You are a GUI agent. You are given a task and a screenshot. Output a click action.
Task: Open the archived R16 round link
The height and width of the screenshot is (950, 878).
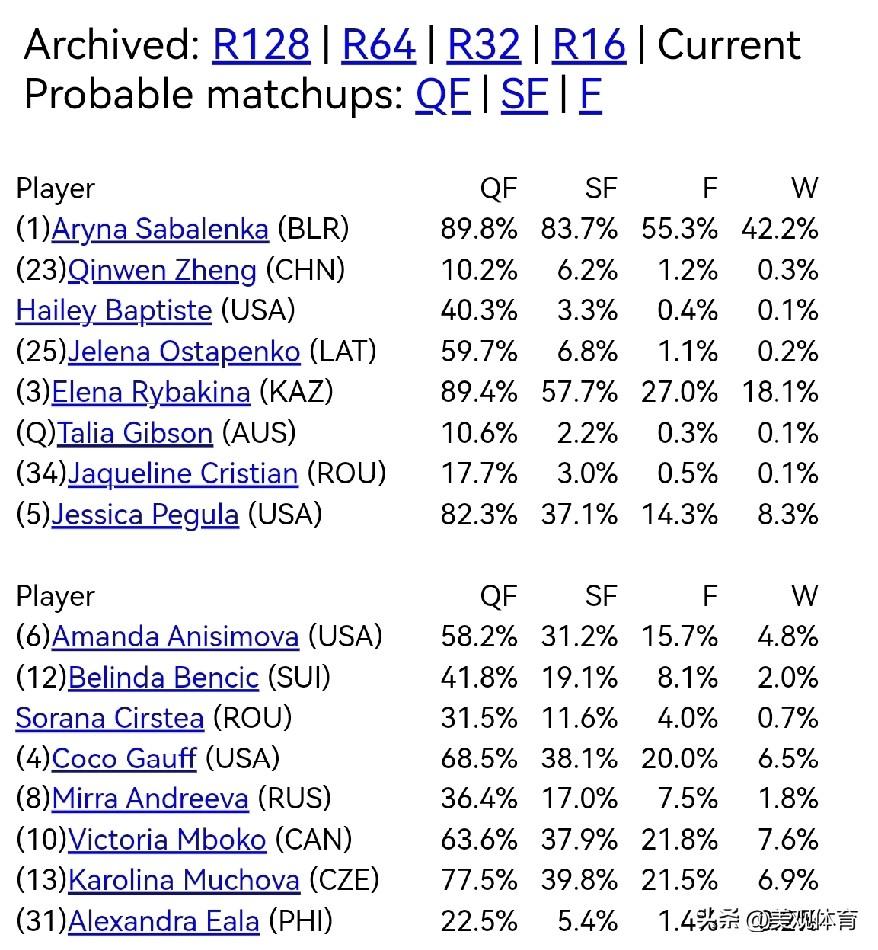pyautogui.click(x=589, y=45)
